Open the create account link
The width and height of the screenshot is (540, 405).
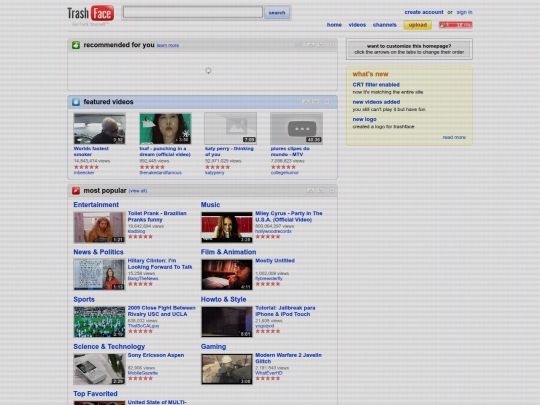[x=424, y=12]
